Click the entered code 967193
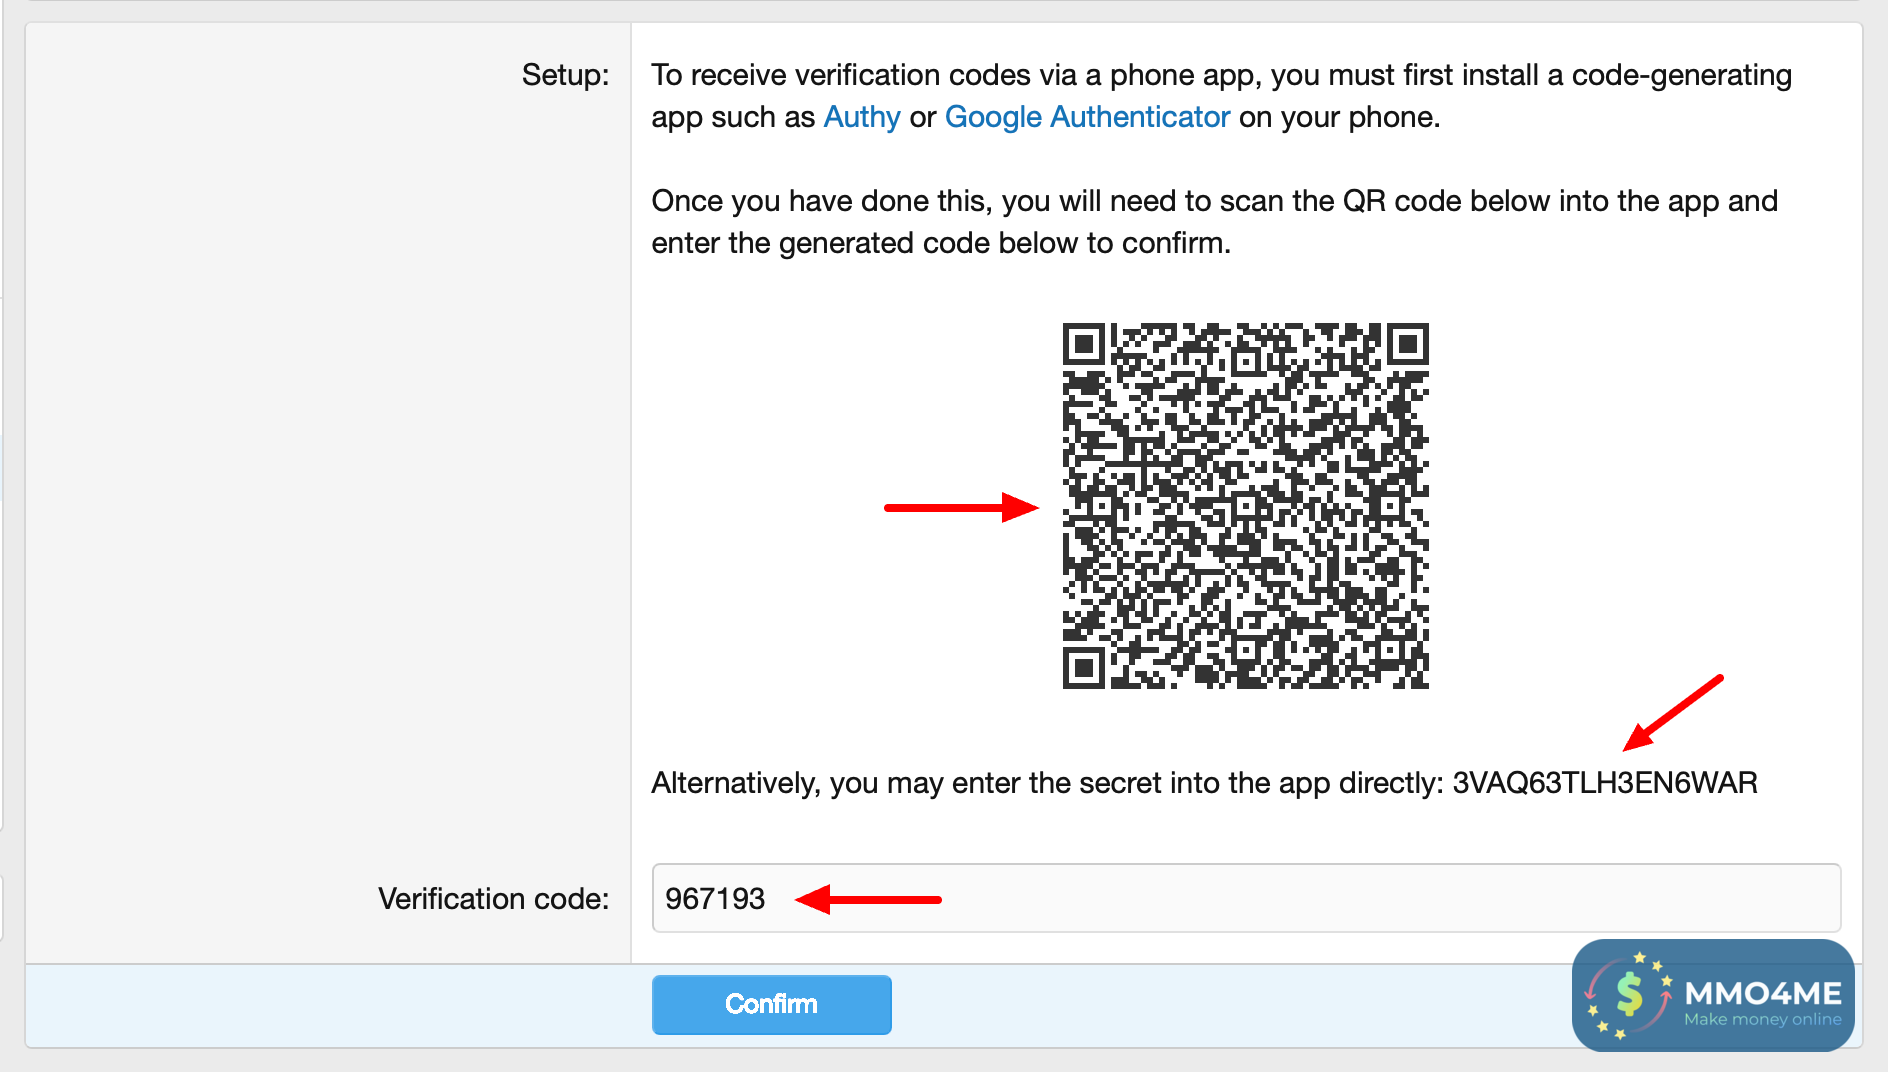1888x1072 pixels. 715,899
